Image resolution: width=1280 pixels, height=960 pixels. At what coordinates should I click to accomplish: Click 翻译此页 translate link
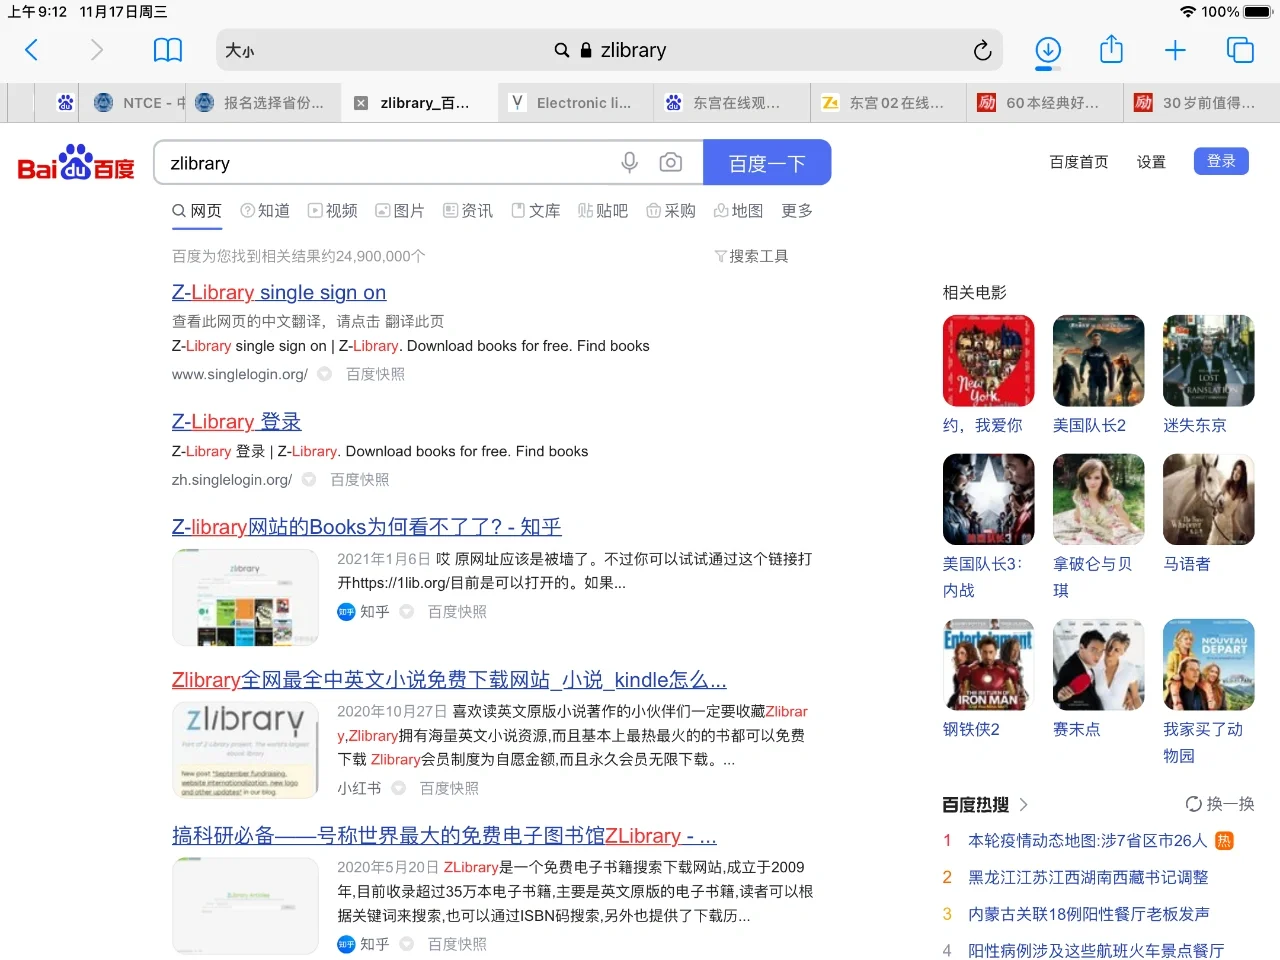414,321
